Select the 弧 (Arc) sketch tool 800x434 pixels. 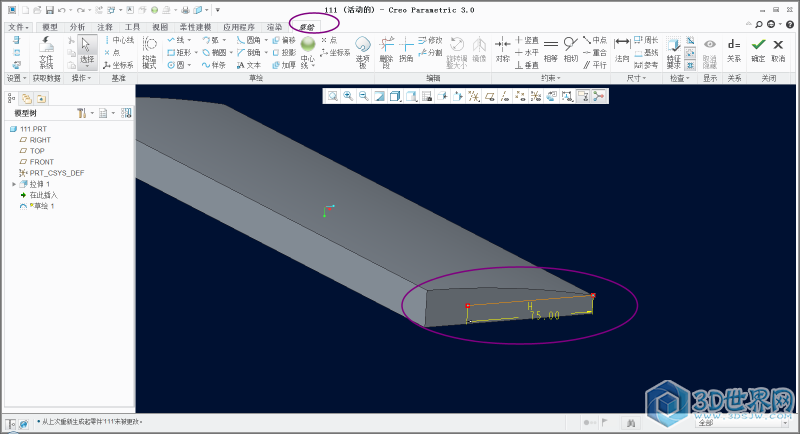[x=210, y=40]
